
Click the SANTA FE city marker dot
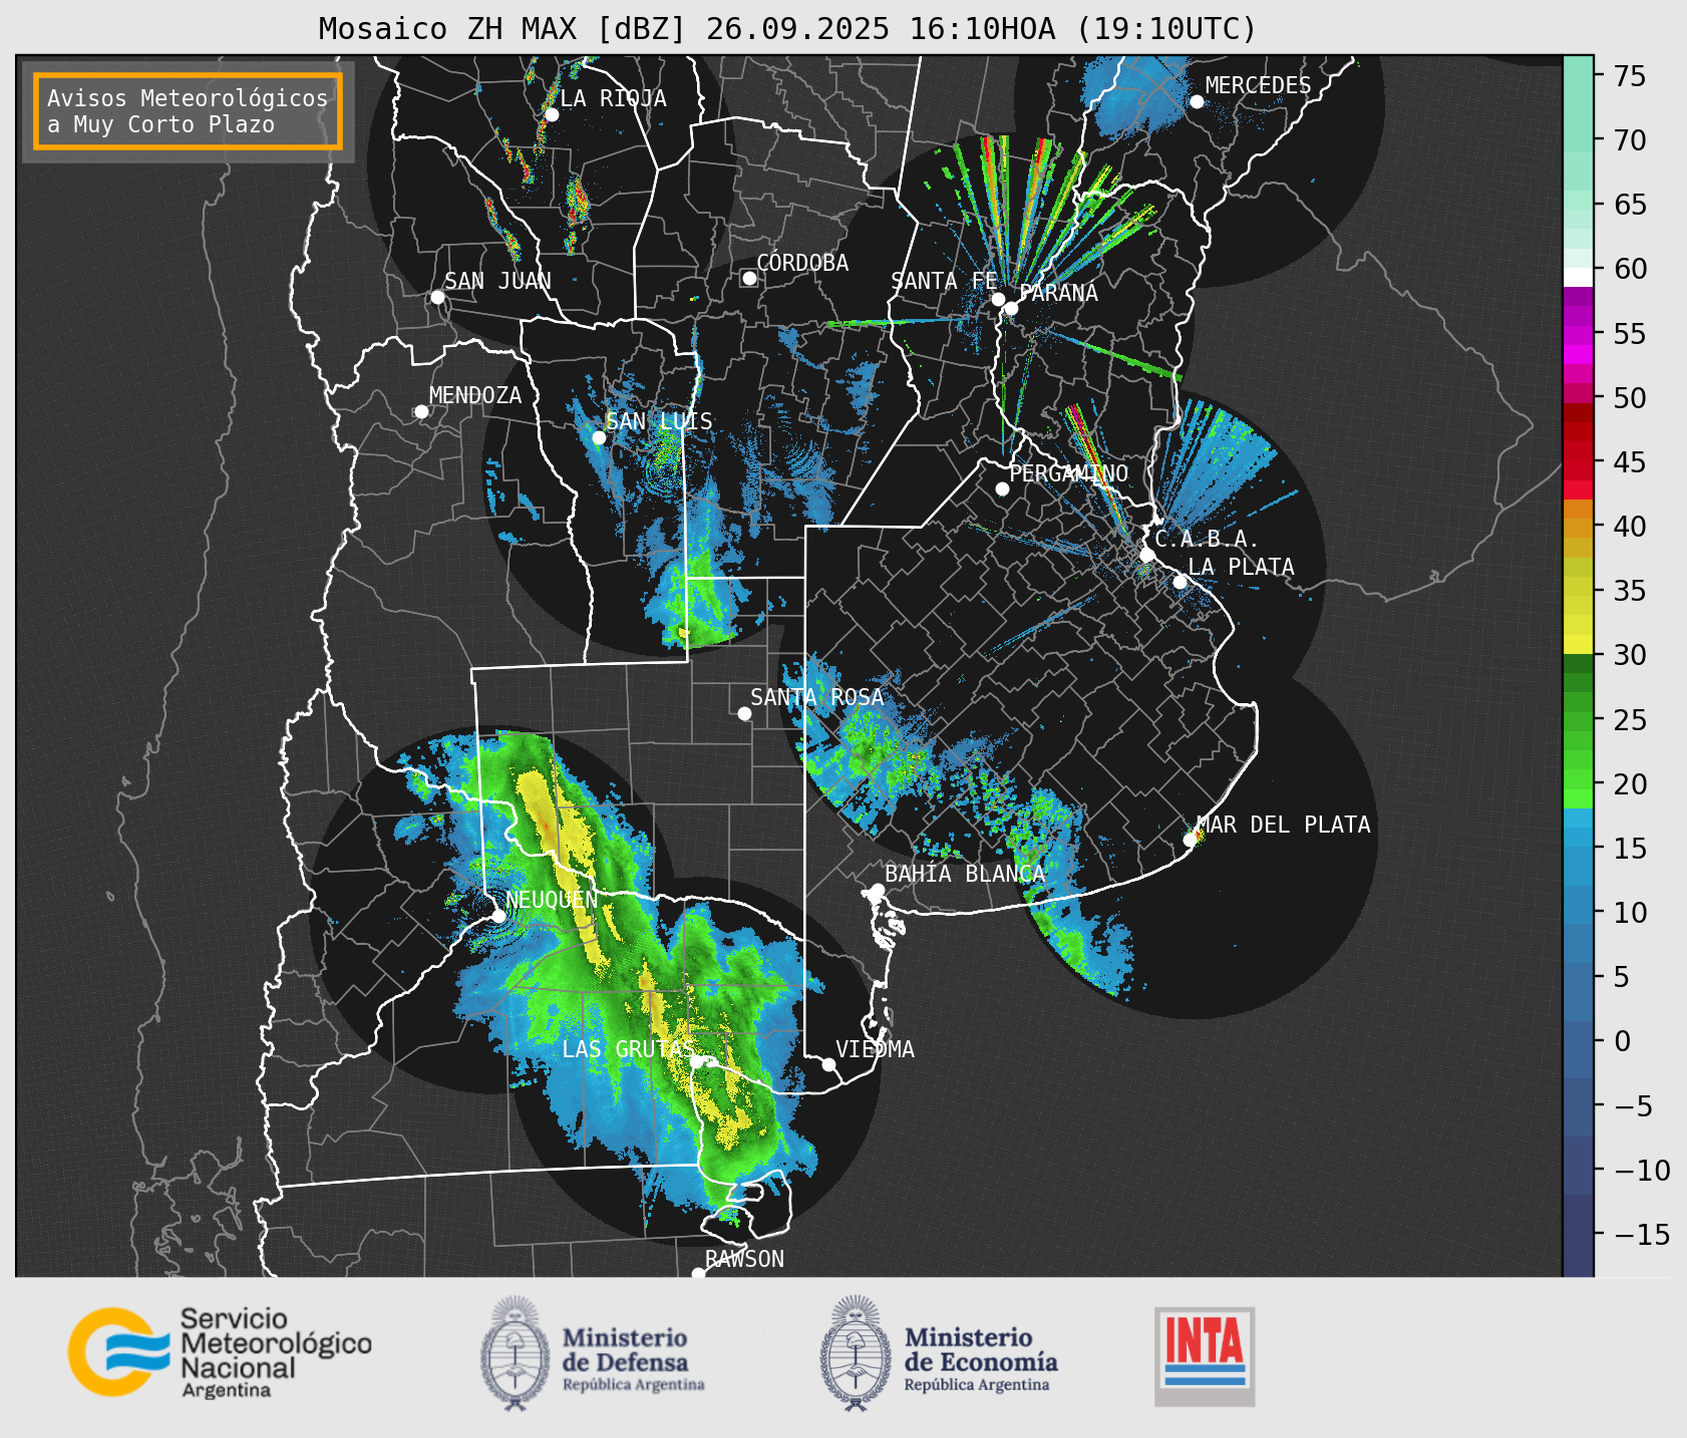(x=998, y=299)
